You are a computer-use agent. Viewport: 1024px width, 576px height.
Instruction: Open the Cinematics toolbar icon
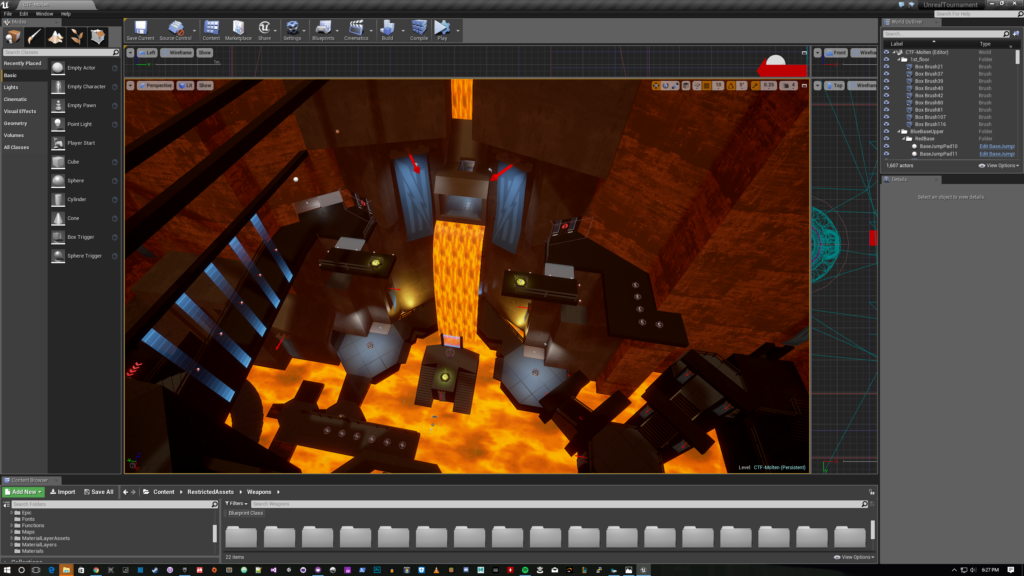click(x=356, y=27)
